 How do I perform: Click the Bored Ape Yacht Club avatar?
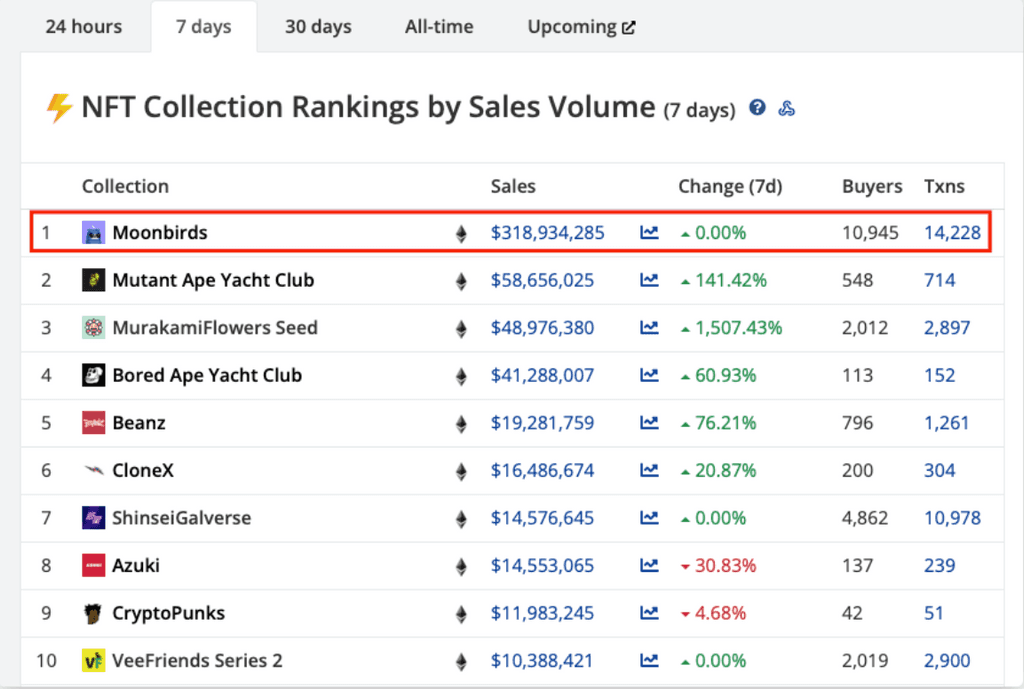(93, 376)
